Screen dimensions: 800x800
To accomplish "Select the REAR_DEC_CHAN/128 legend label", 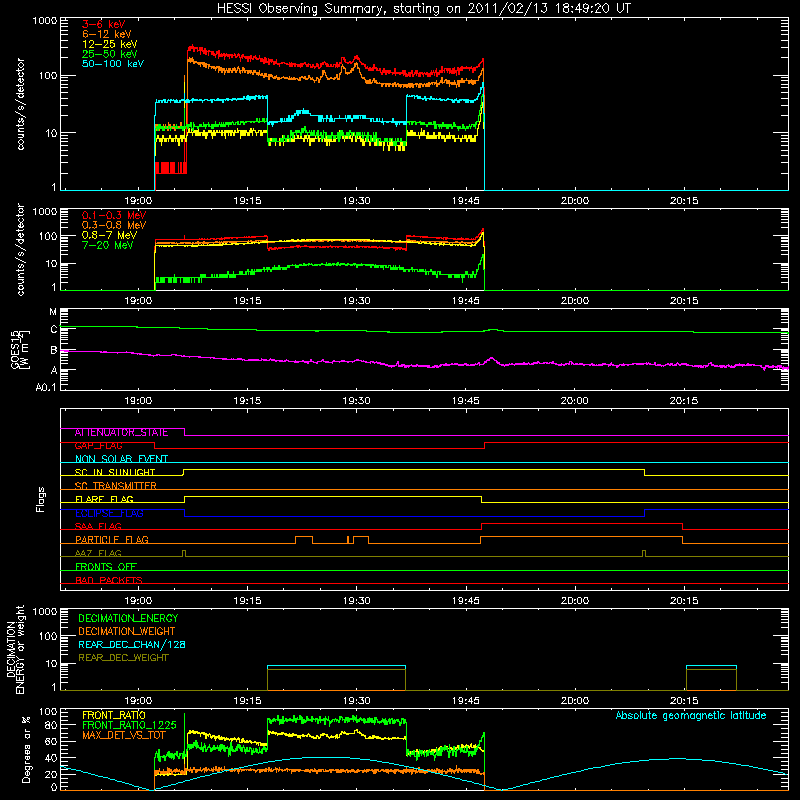I will 132,645.
